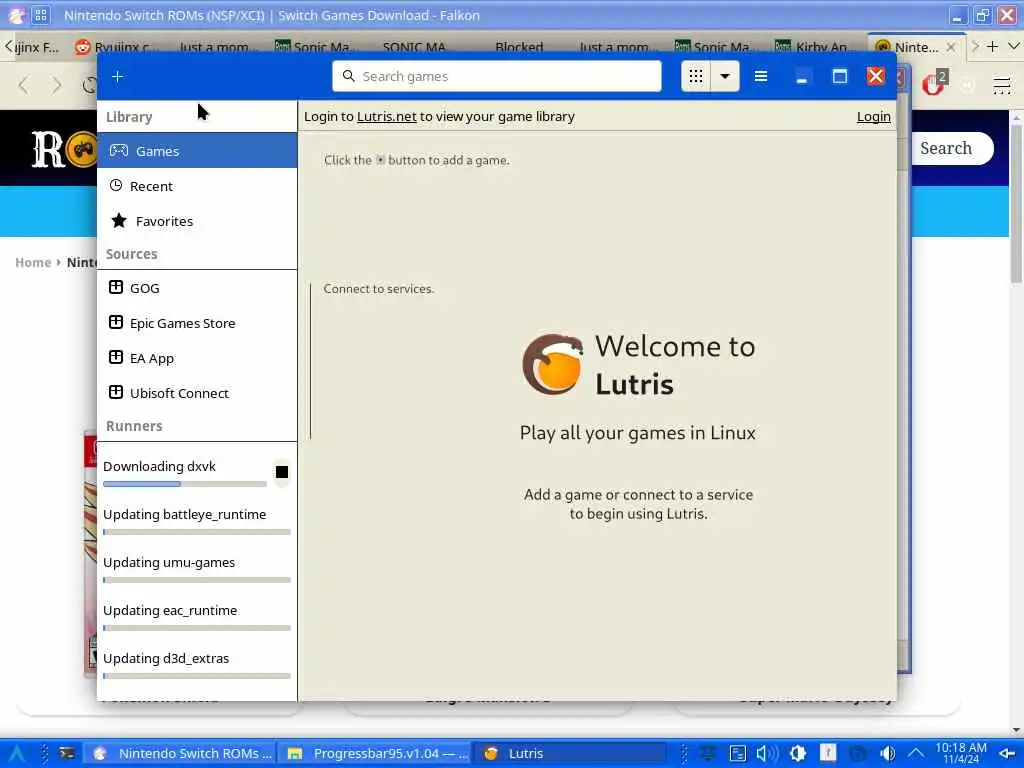The width and height of the screenshot is (1024, 768).
Task: Go back in Falkon browser
Action: coord(24,85)
